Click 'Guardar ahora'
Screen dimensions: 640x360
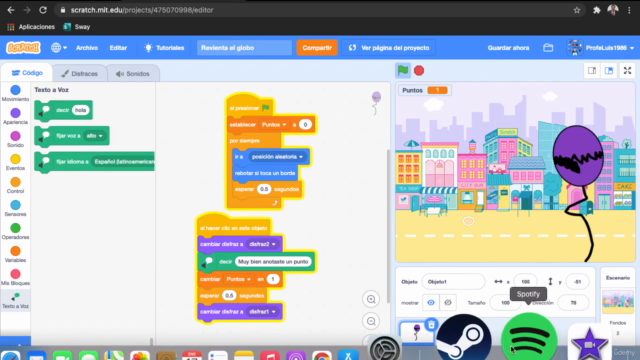(508, 48)
